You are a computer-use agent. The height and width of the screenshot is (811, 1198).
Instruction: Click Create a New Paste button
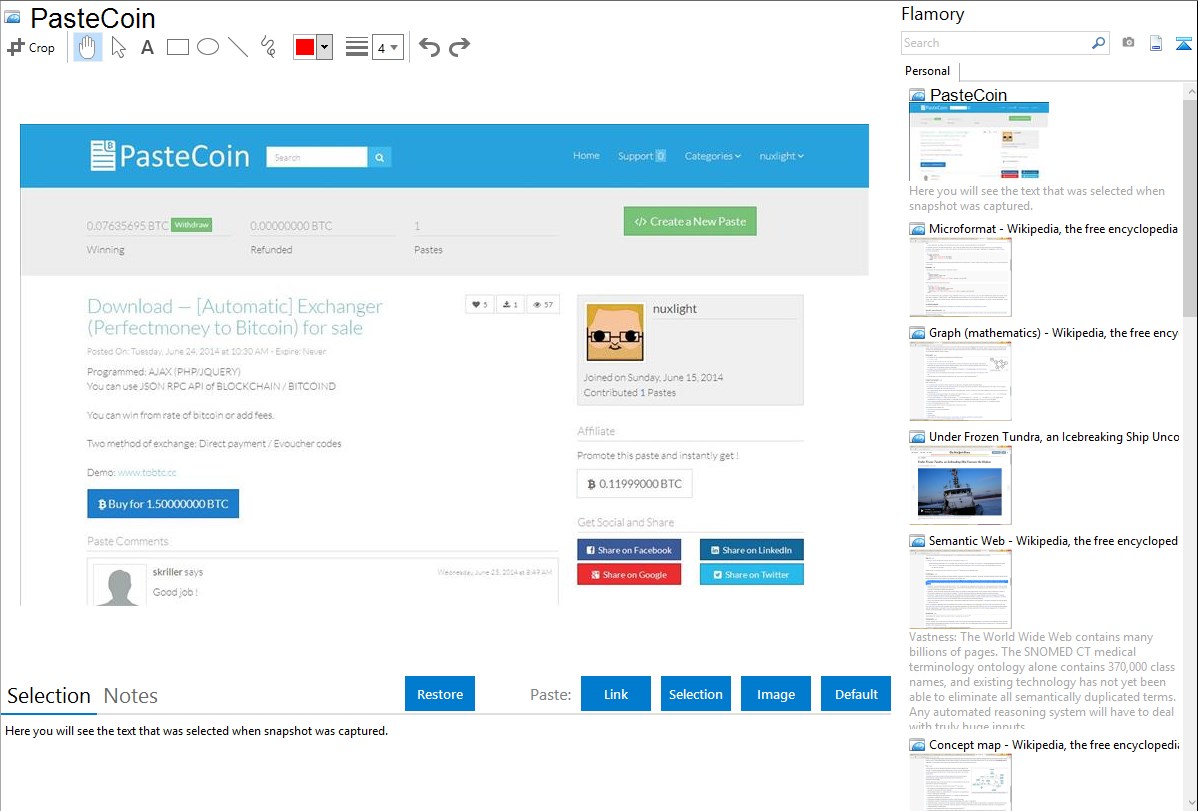[690, 221]
